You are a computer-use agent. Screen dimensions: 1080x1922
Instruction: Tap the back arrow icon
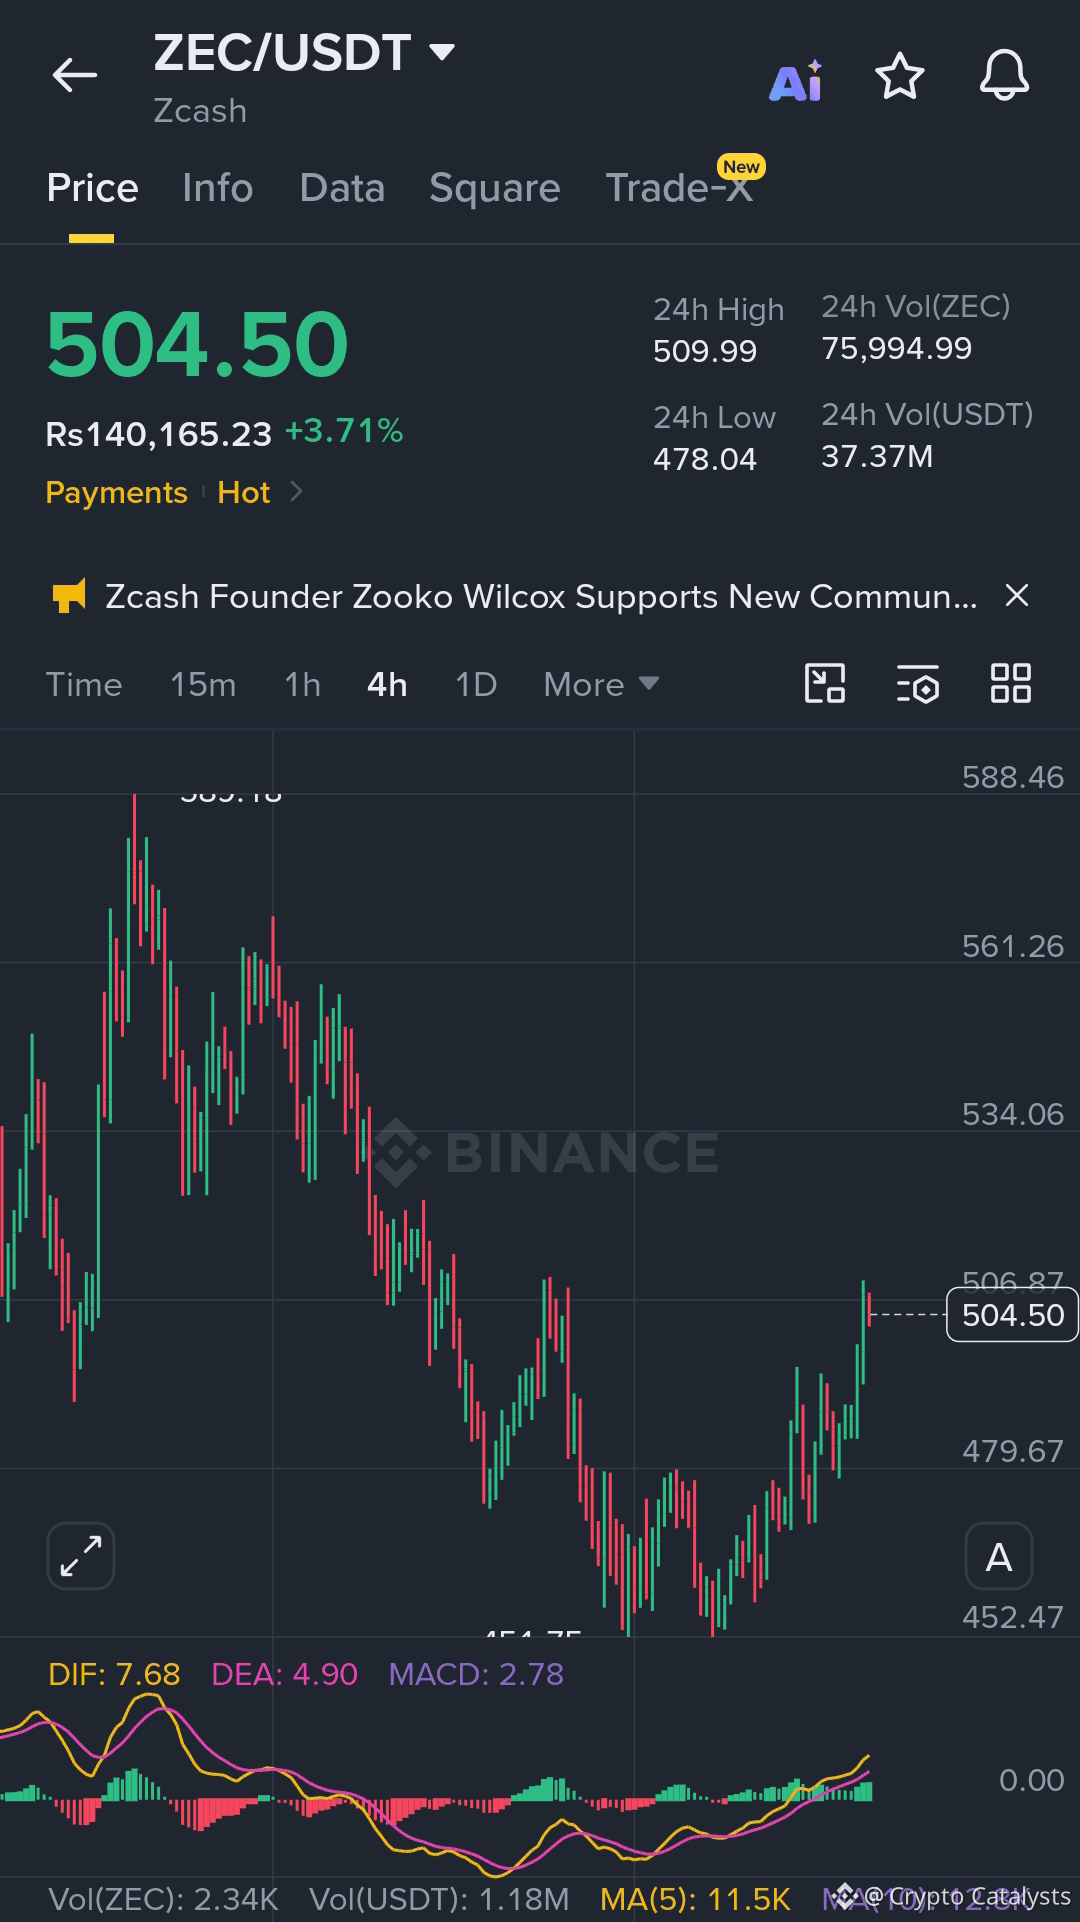tap(75, 75)
